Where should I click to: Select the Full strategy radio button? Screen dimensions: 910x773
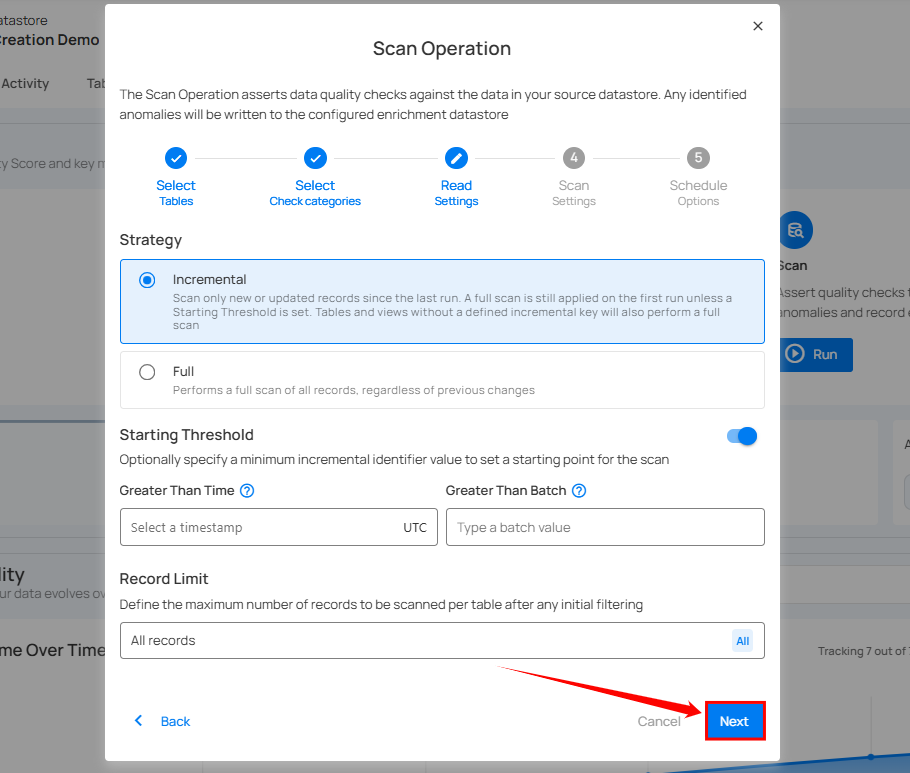point(148,372)
